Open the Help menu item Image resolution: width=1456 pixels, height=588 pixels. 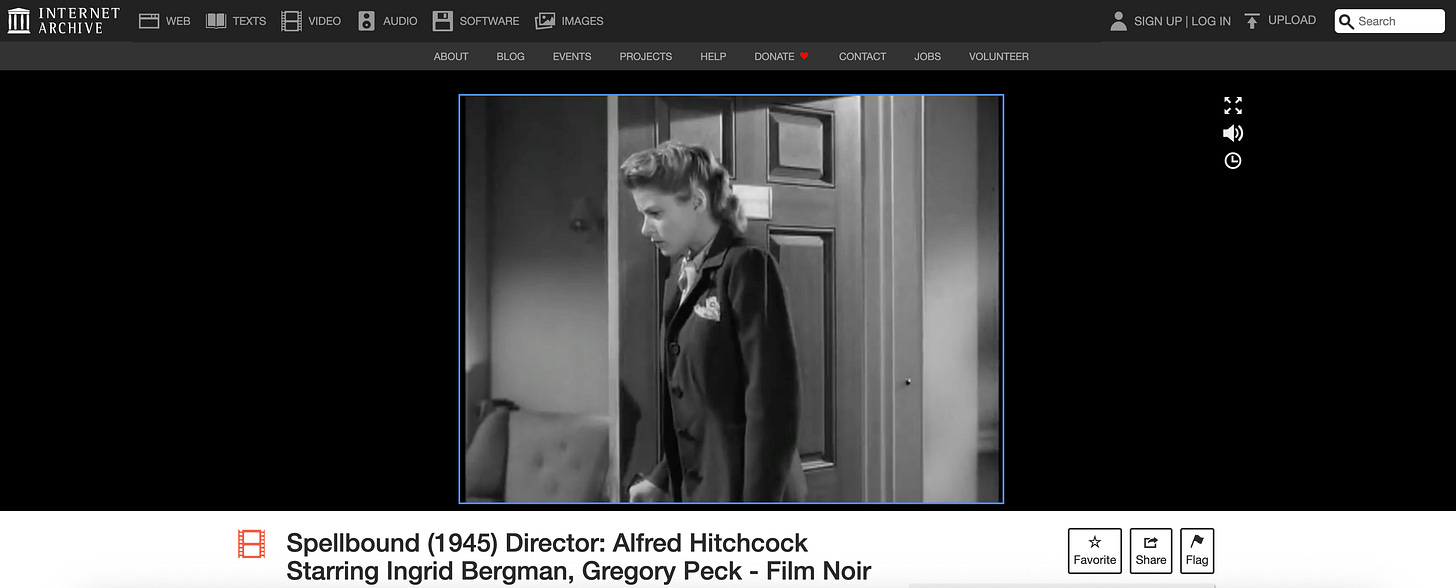click(x=713, y=56)
